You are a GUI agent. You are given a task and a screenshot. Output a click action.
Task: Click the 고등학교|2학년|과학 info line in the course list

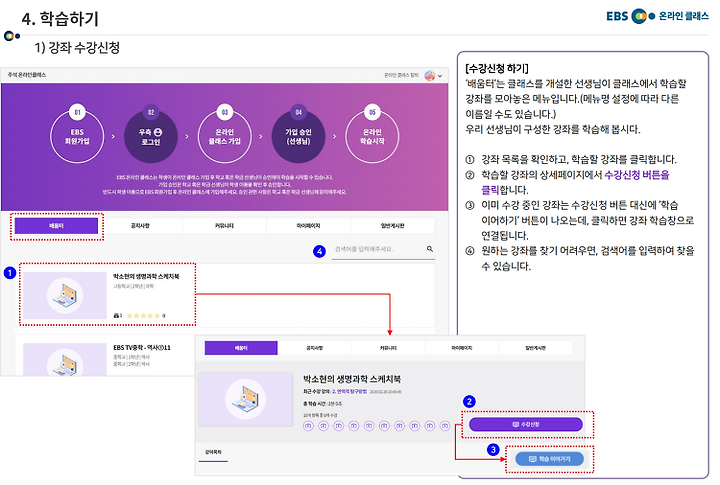(134, 286)
